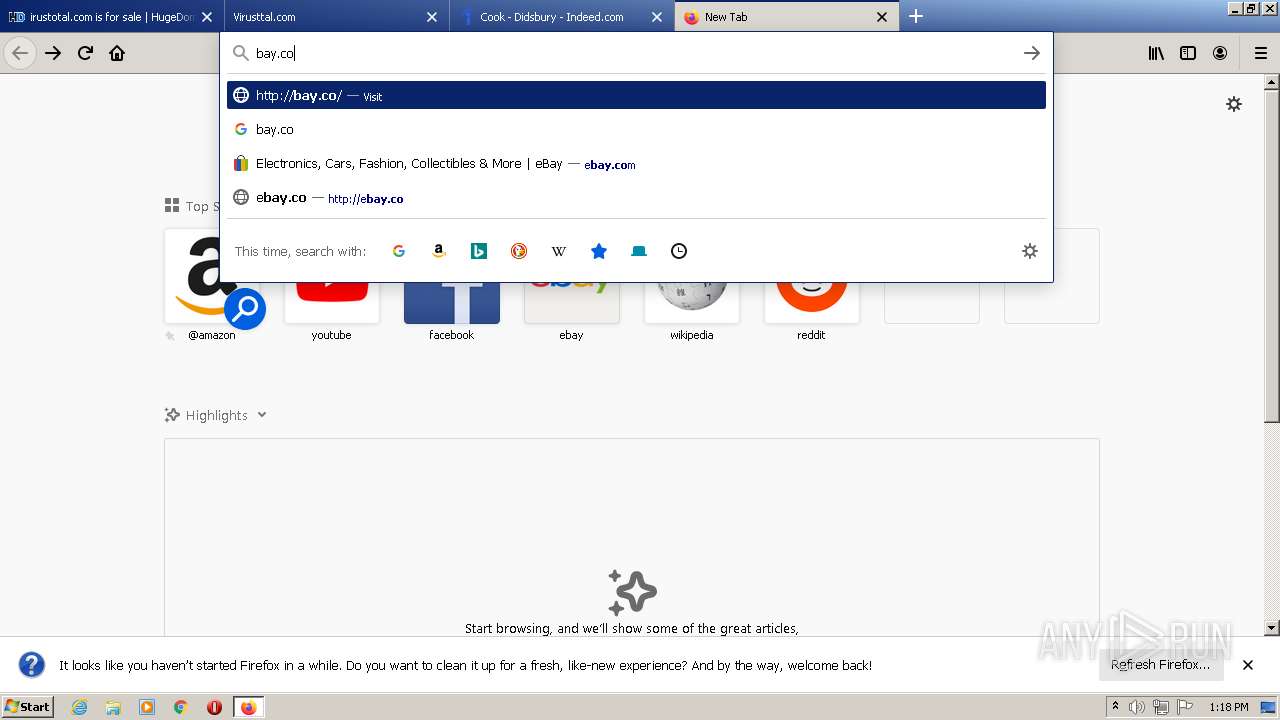
Task: Open the reddit top site tile
Action: [x=812, y=286]
